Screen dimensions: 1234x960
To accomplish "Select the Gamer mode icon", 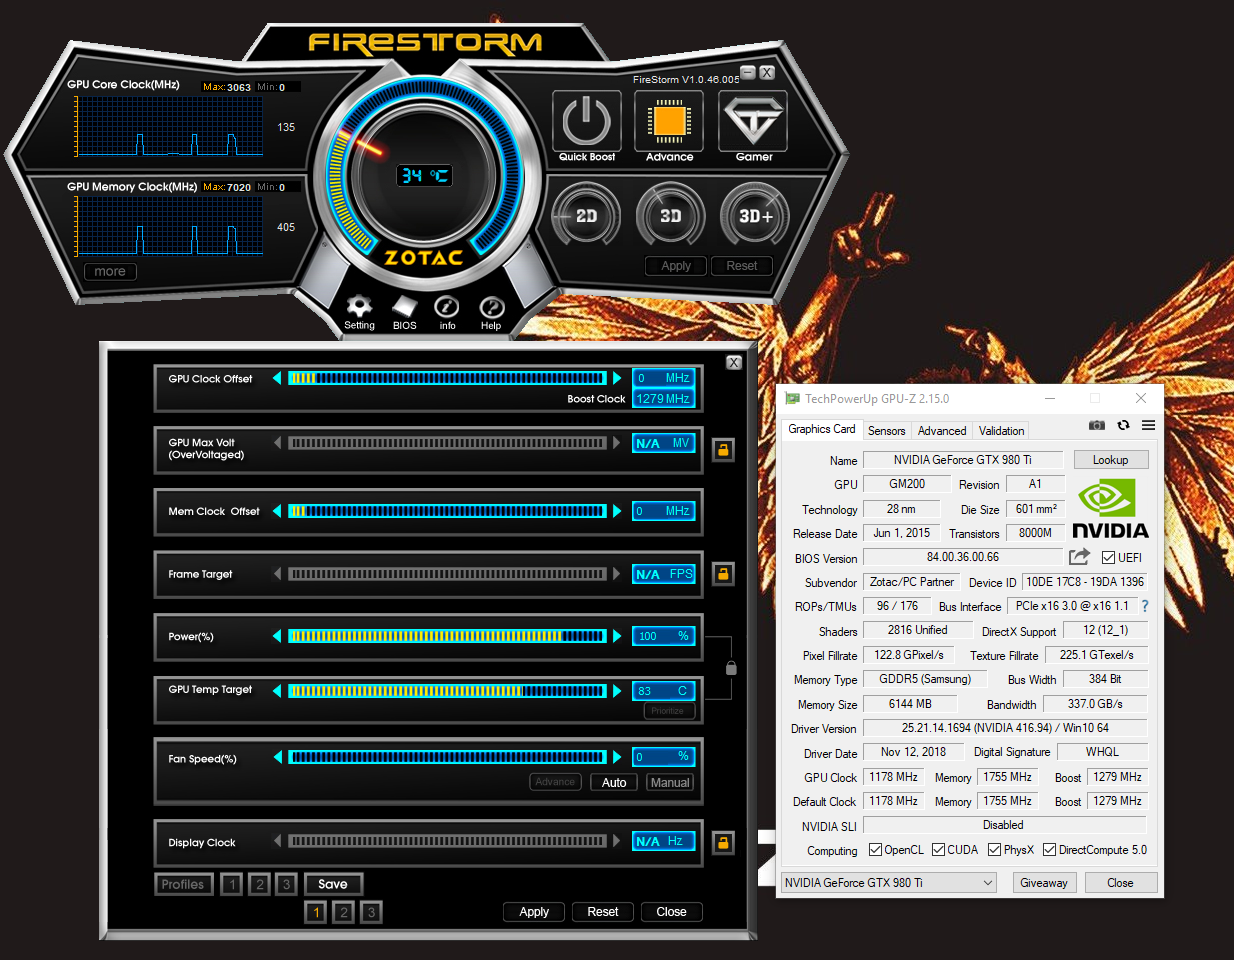I will coord(753,121).
